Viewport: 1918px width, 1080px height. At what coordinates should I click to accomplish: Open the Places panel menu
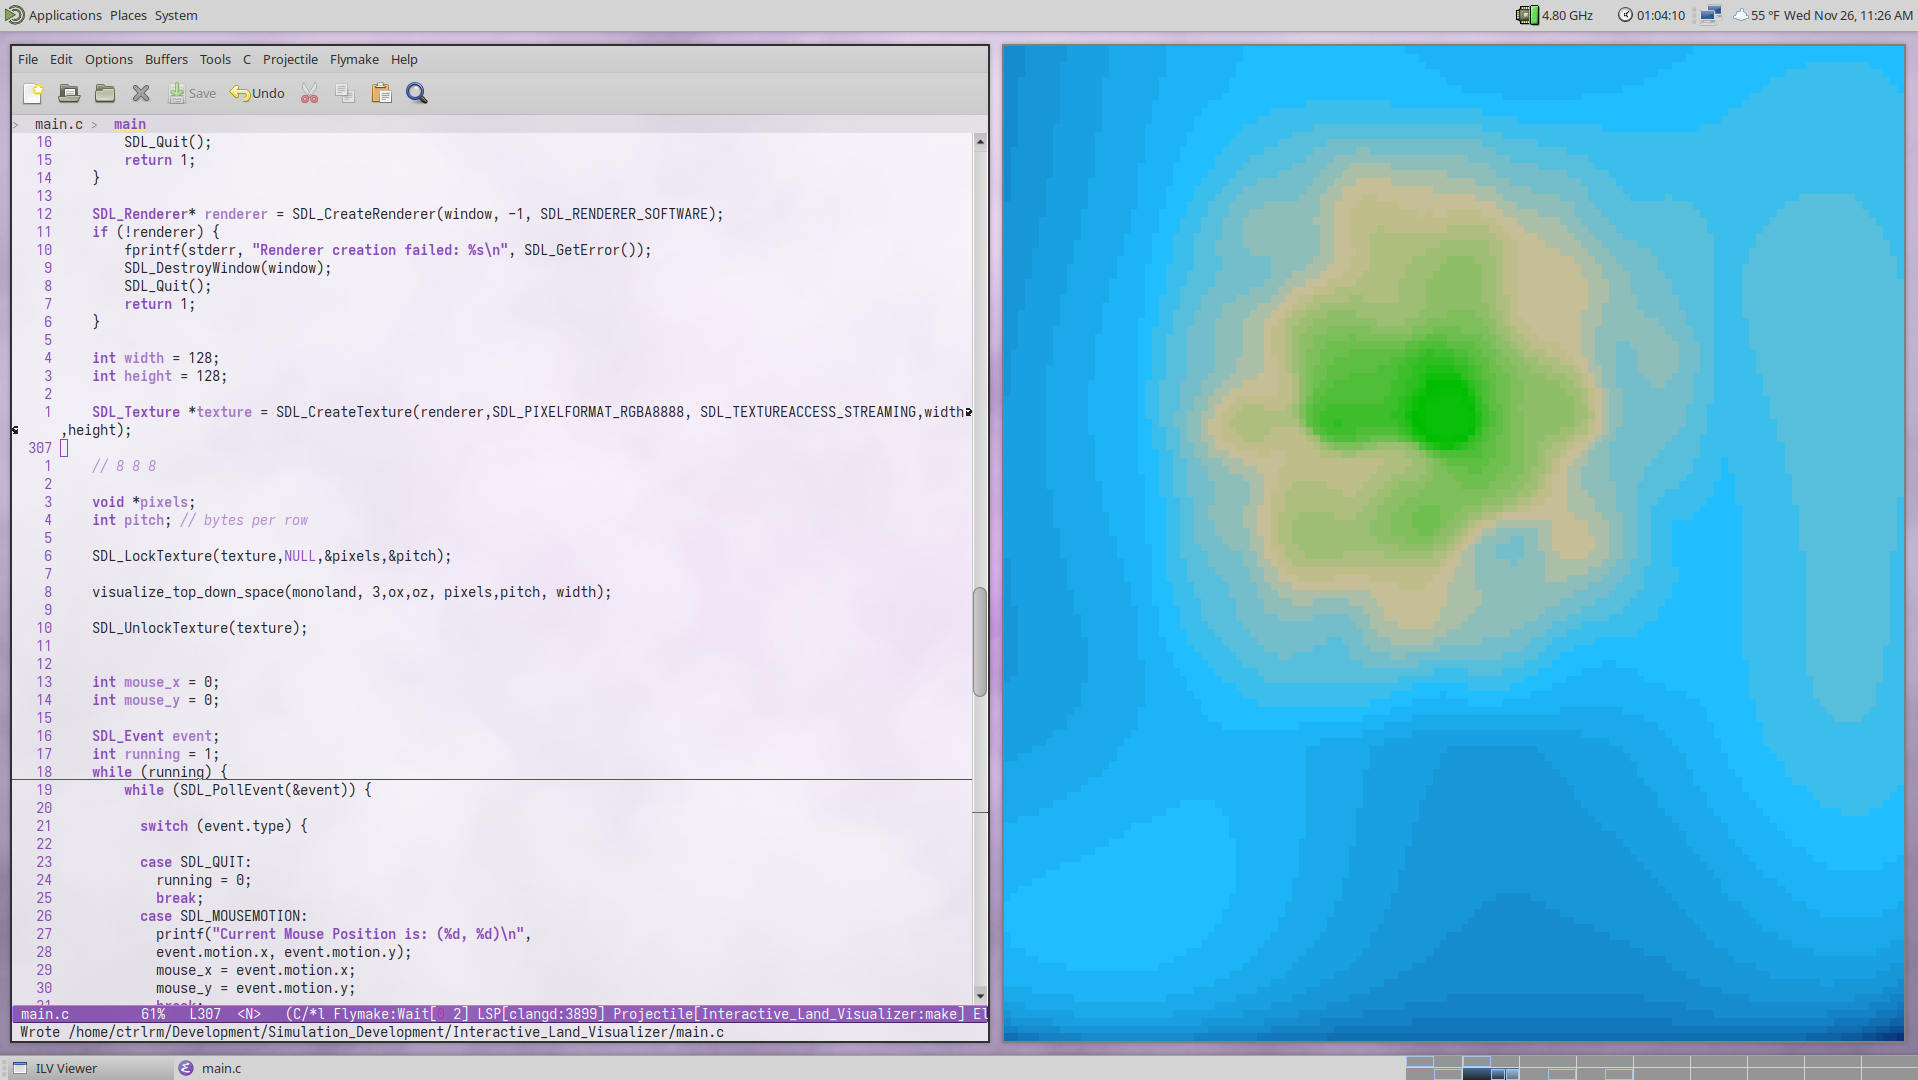pos(128,15)
